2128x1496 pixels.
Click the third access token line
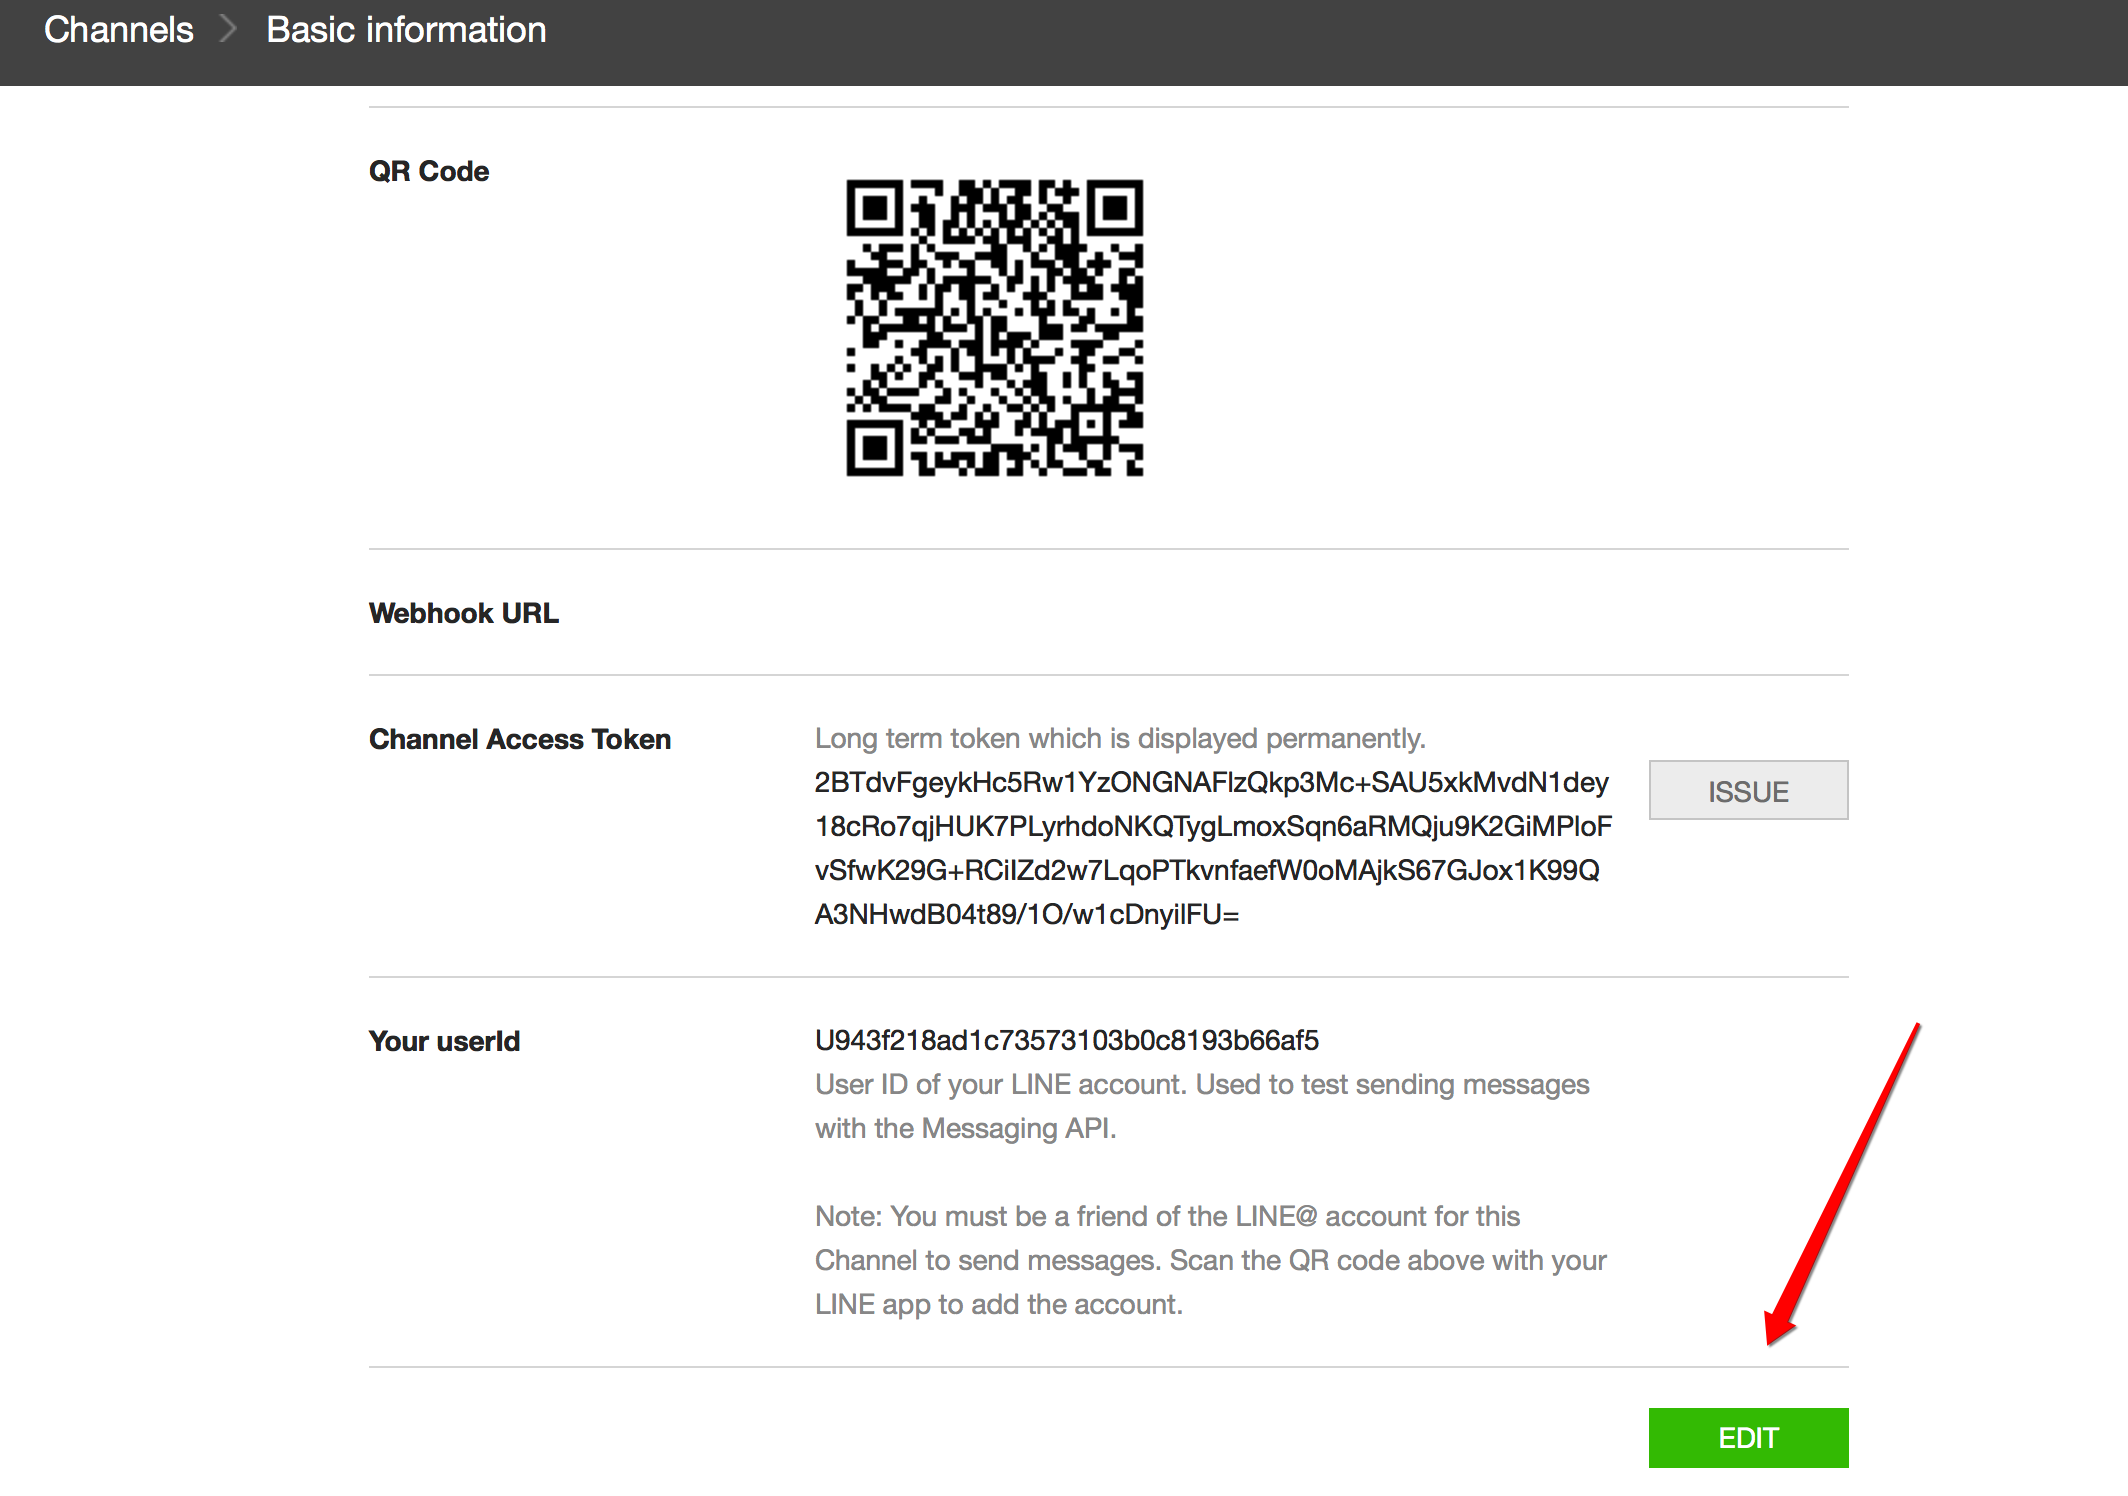pos(1206,870)
